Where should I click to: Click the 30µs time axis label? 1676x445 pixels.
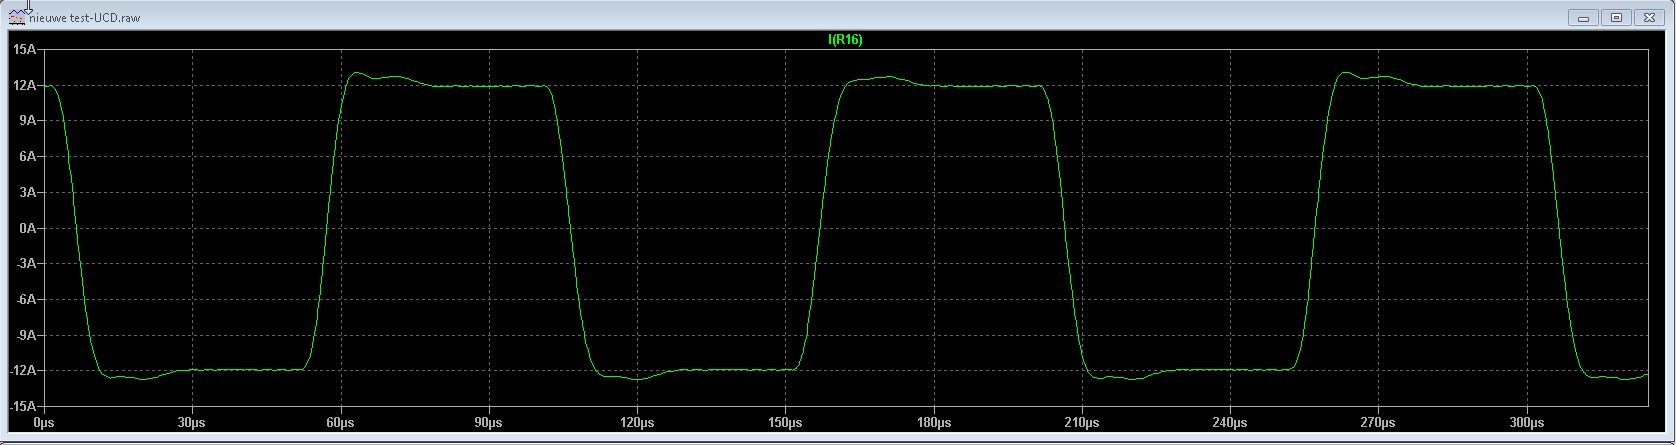(192, 423)
